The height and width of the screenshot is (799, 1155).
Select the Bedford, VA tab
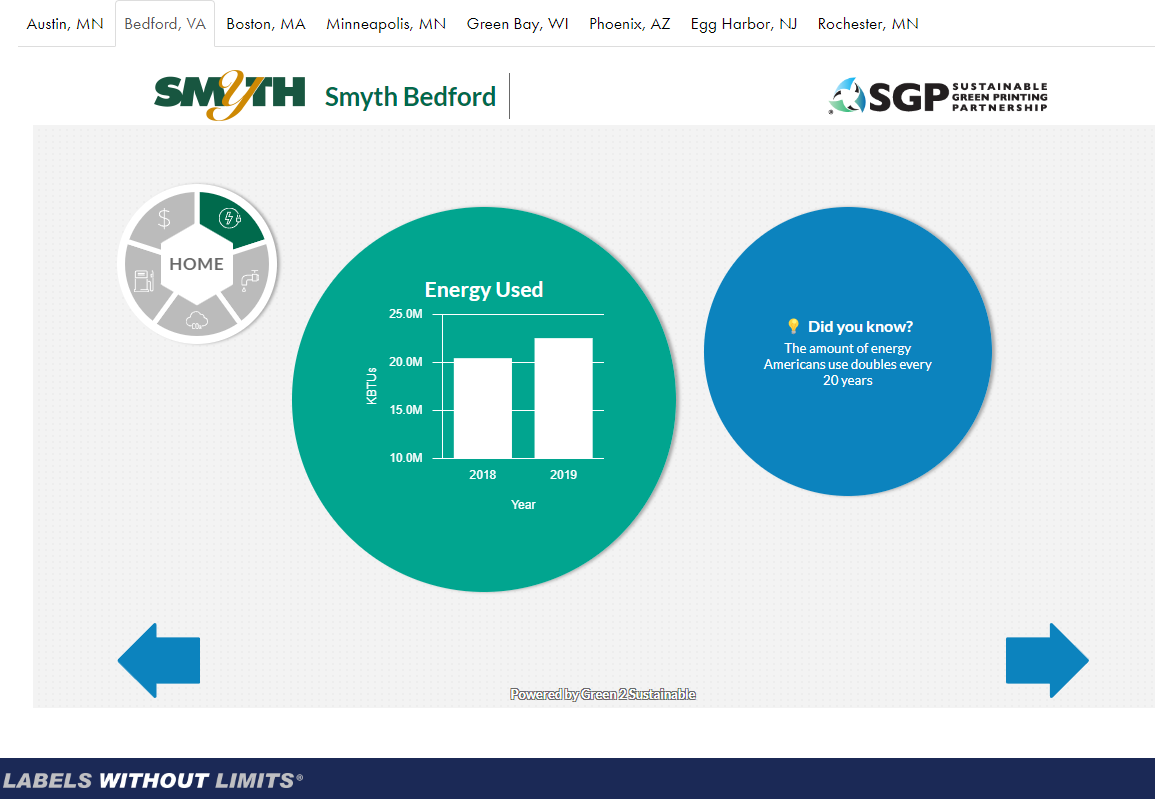165,24
